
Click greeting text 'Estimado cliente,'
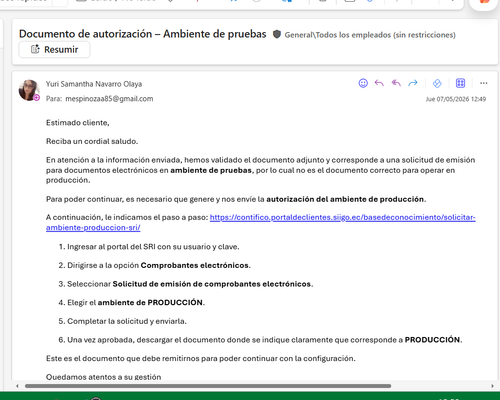[x=78, y=123]
